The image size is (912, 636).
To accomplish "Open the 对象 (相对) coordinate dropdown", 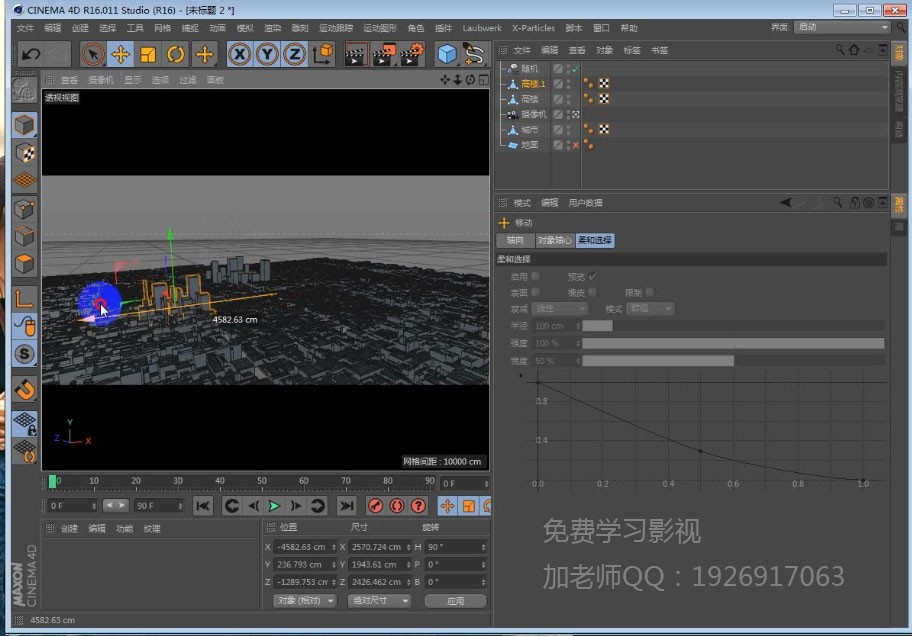I will (305, 601).
